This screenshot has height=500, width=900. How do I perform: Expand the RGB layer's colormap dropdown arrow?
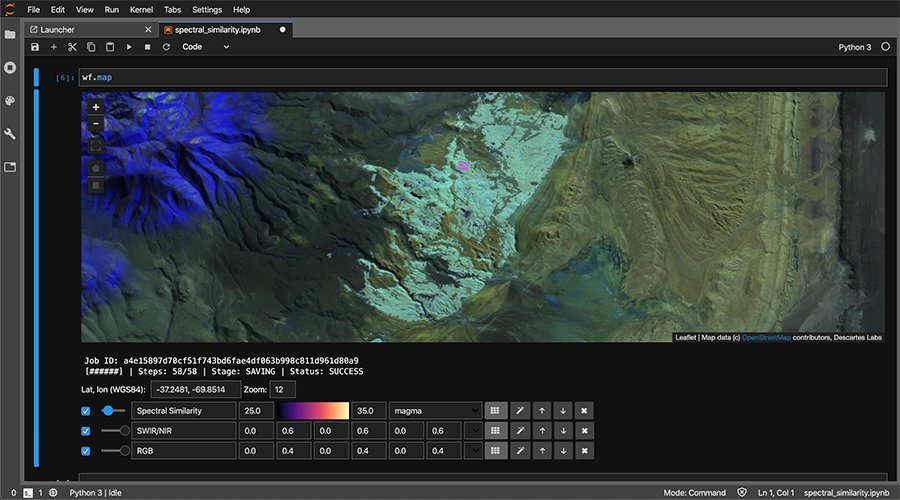click(x=473, y=451)
